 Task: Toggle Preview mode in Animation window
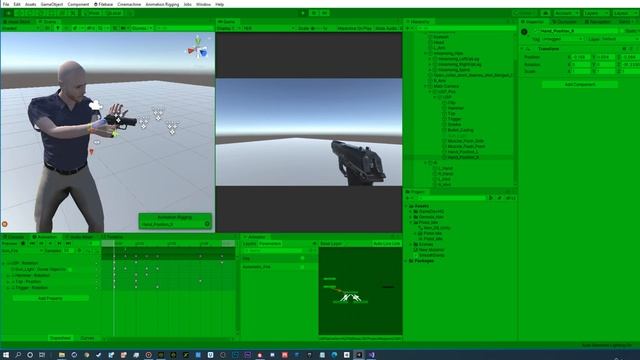(x=9, y=244)
